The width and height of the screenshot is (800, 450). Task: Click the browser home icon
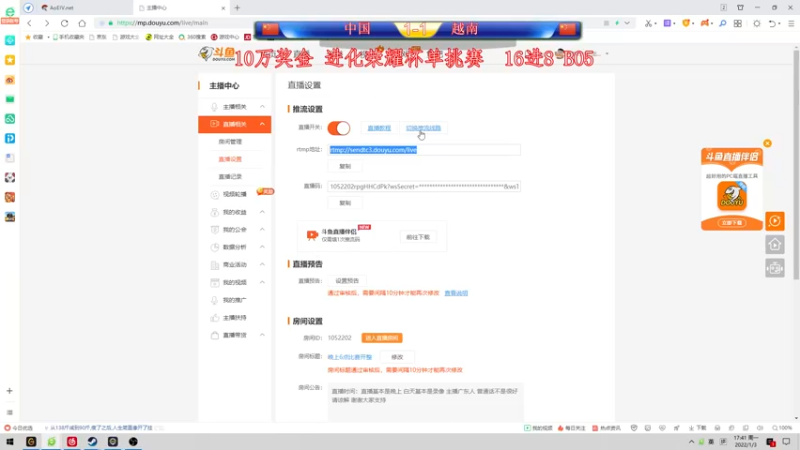pyautogui.click(x=82, y=23)
